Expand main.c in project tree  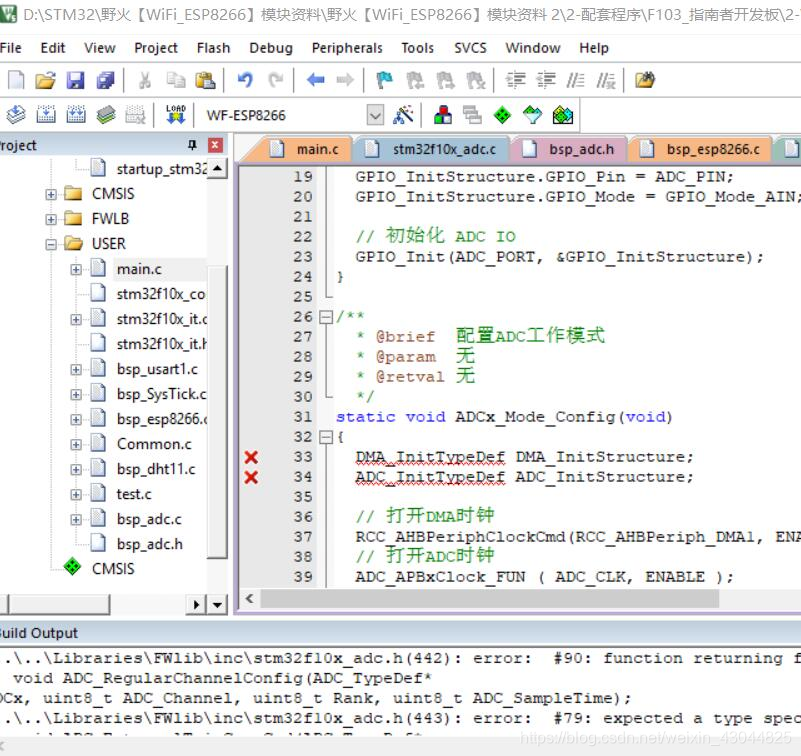pyautogui.click(x=76, y=269)
